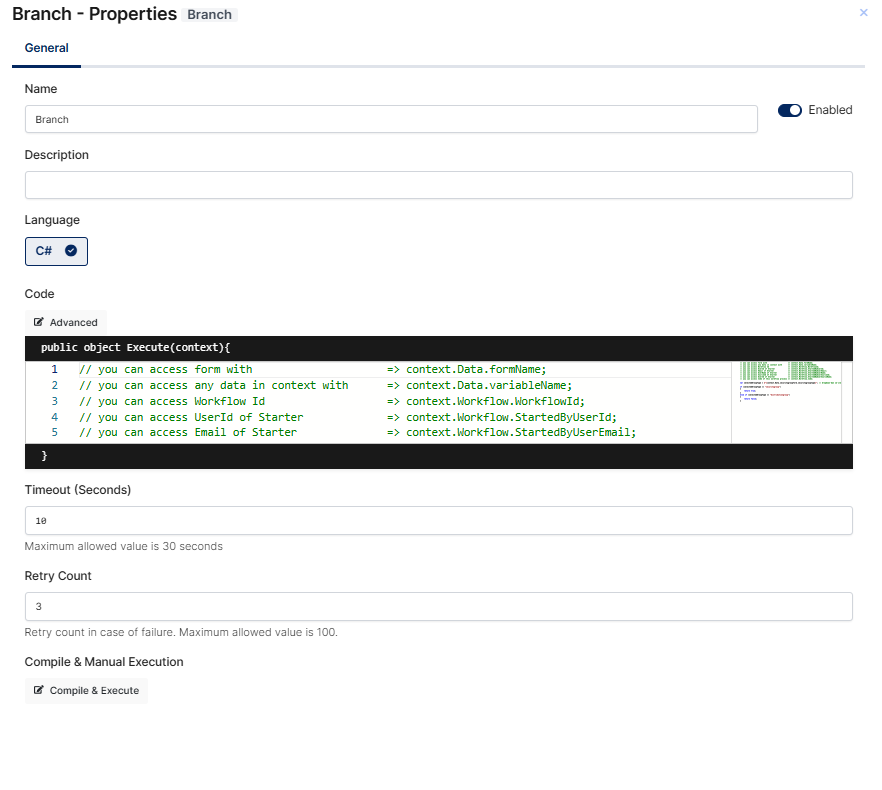Focus the Name input field
The width and height of the screenshot is (882, 790).
click(391, 119)
